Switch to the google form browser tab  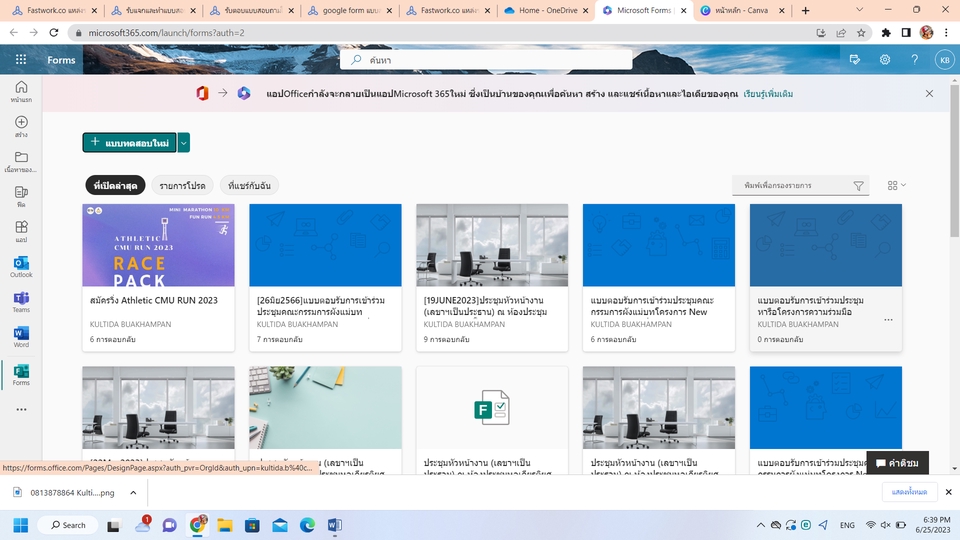(350, 10)
